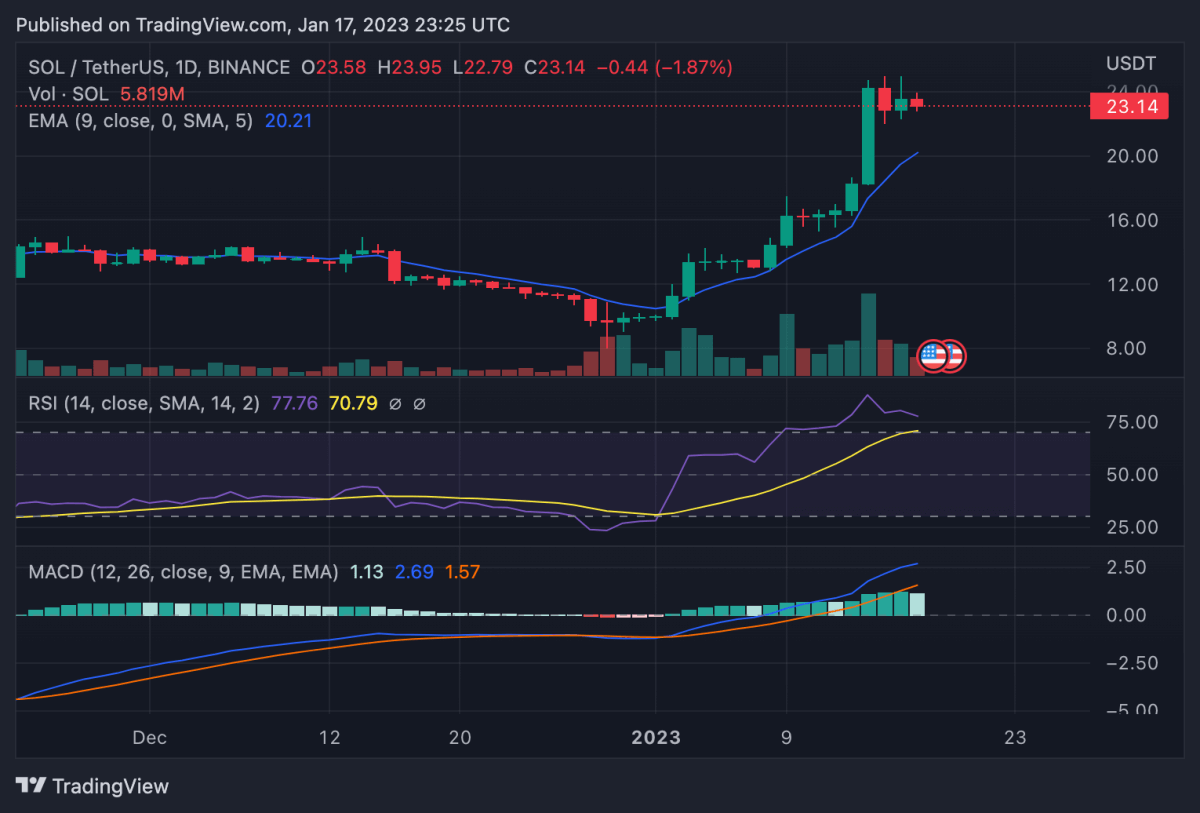The image size is (1200, 813).
Task: Open the front US flag economic event marker
Action: coord(933,355)
